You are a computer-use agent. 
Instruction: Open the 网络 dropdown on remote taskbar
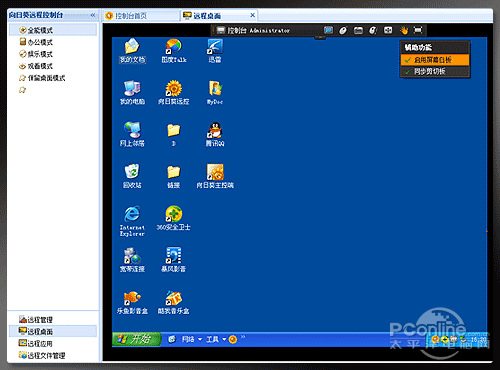[192, 339]
